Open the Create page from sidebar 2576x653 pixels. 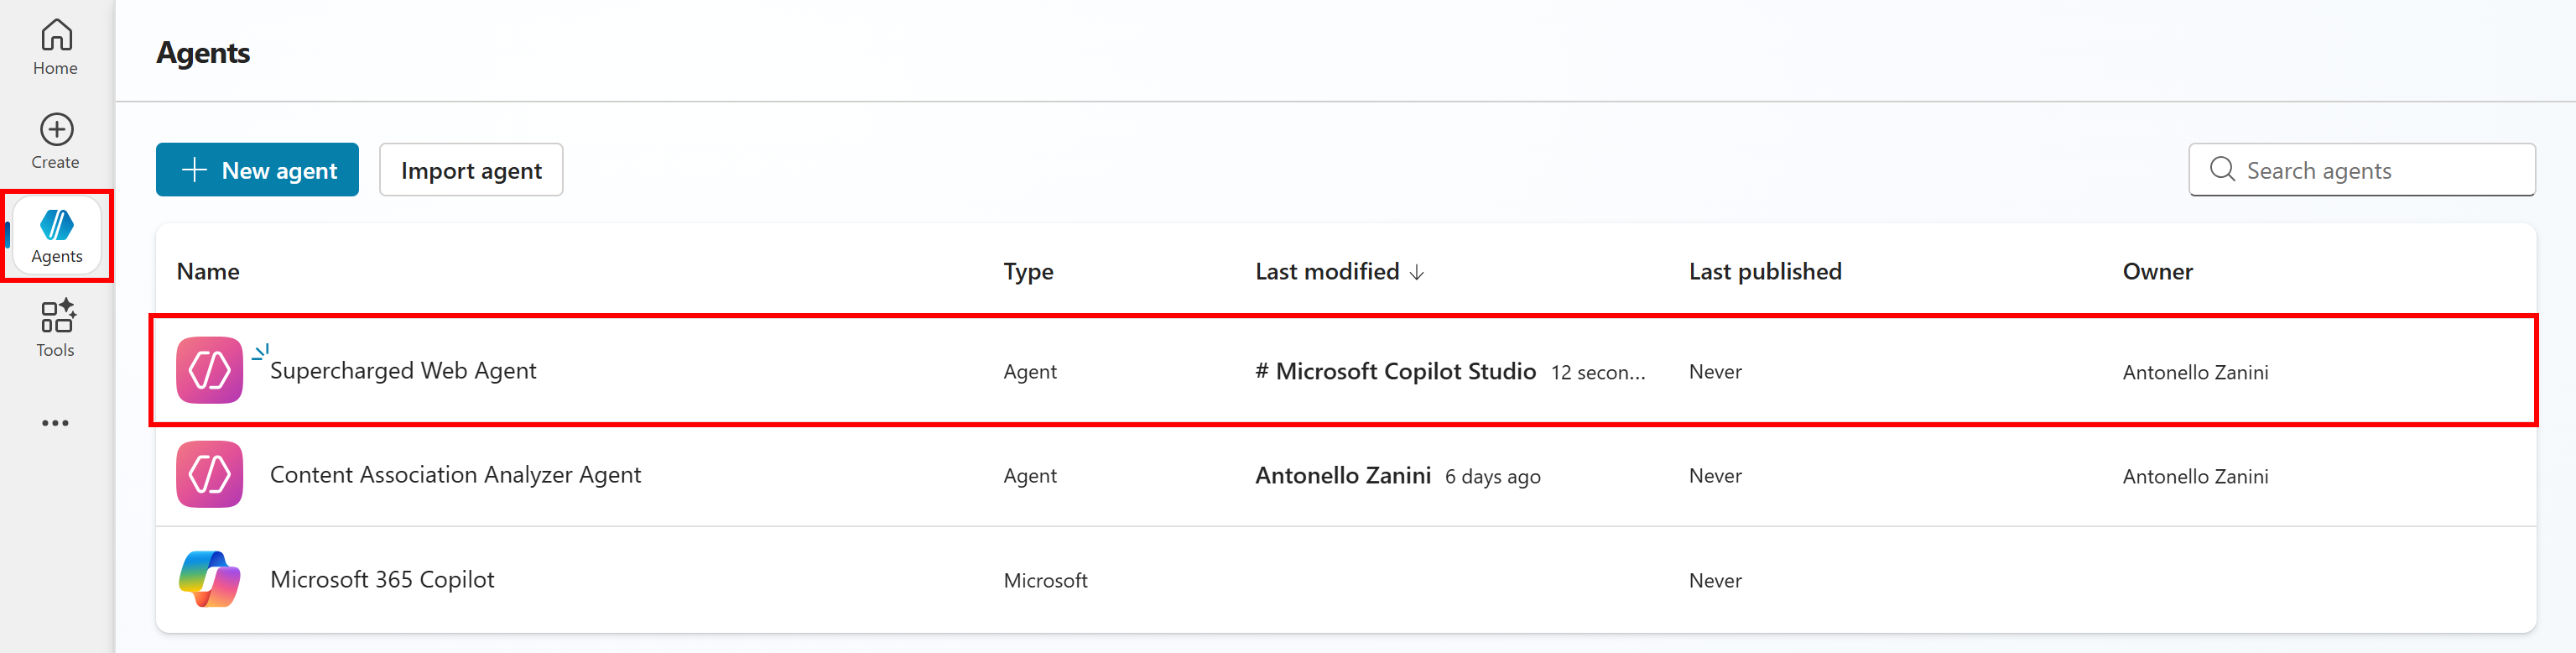coord(56,131)
